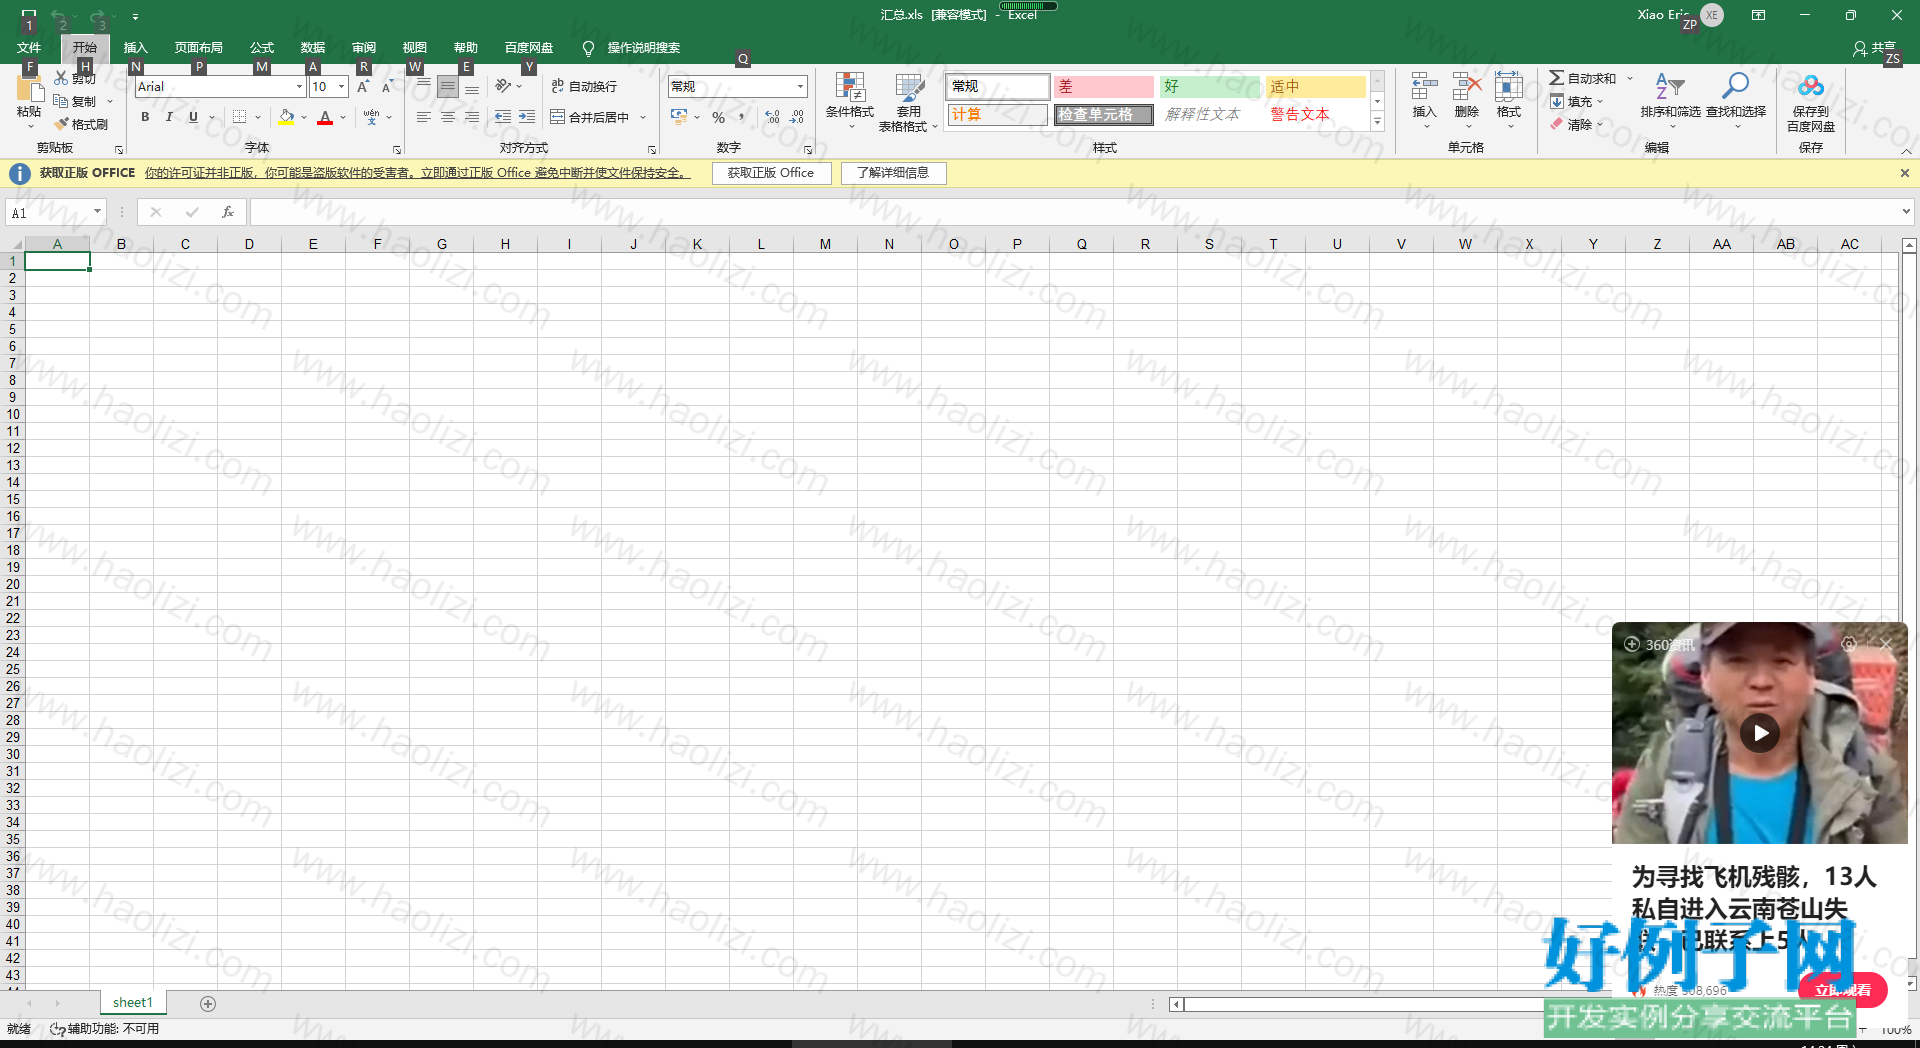The image size is (1920, 1048).
Task: Click Merge and Center (合并后居中)
Action: click(x=590, y=117)
